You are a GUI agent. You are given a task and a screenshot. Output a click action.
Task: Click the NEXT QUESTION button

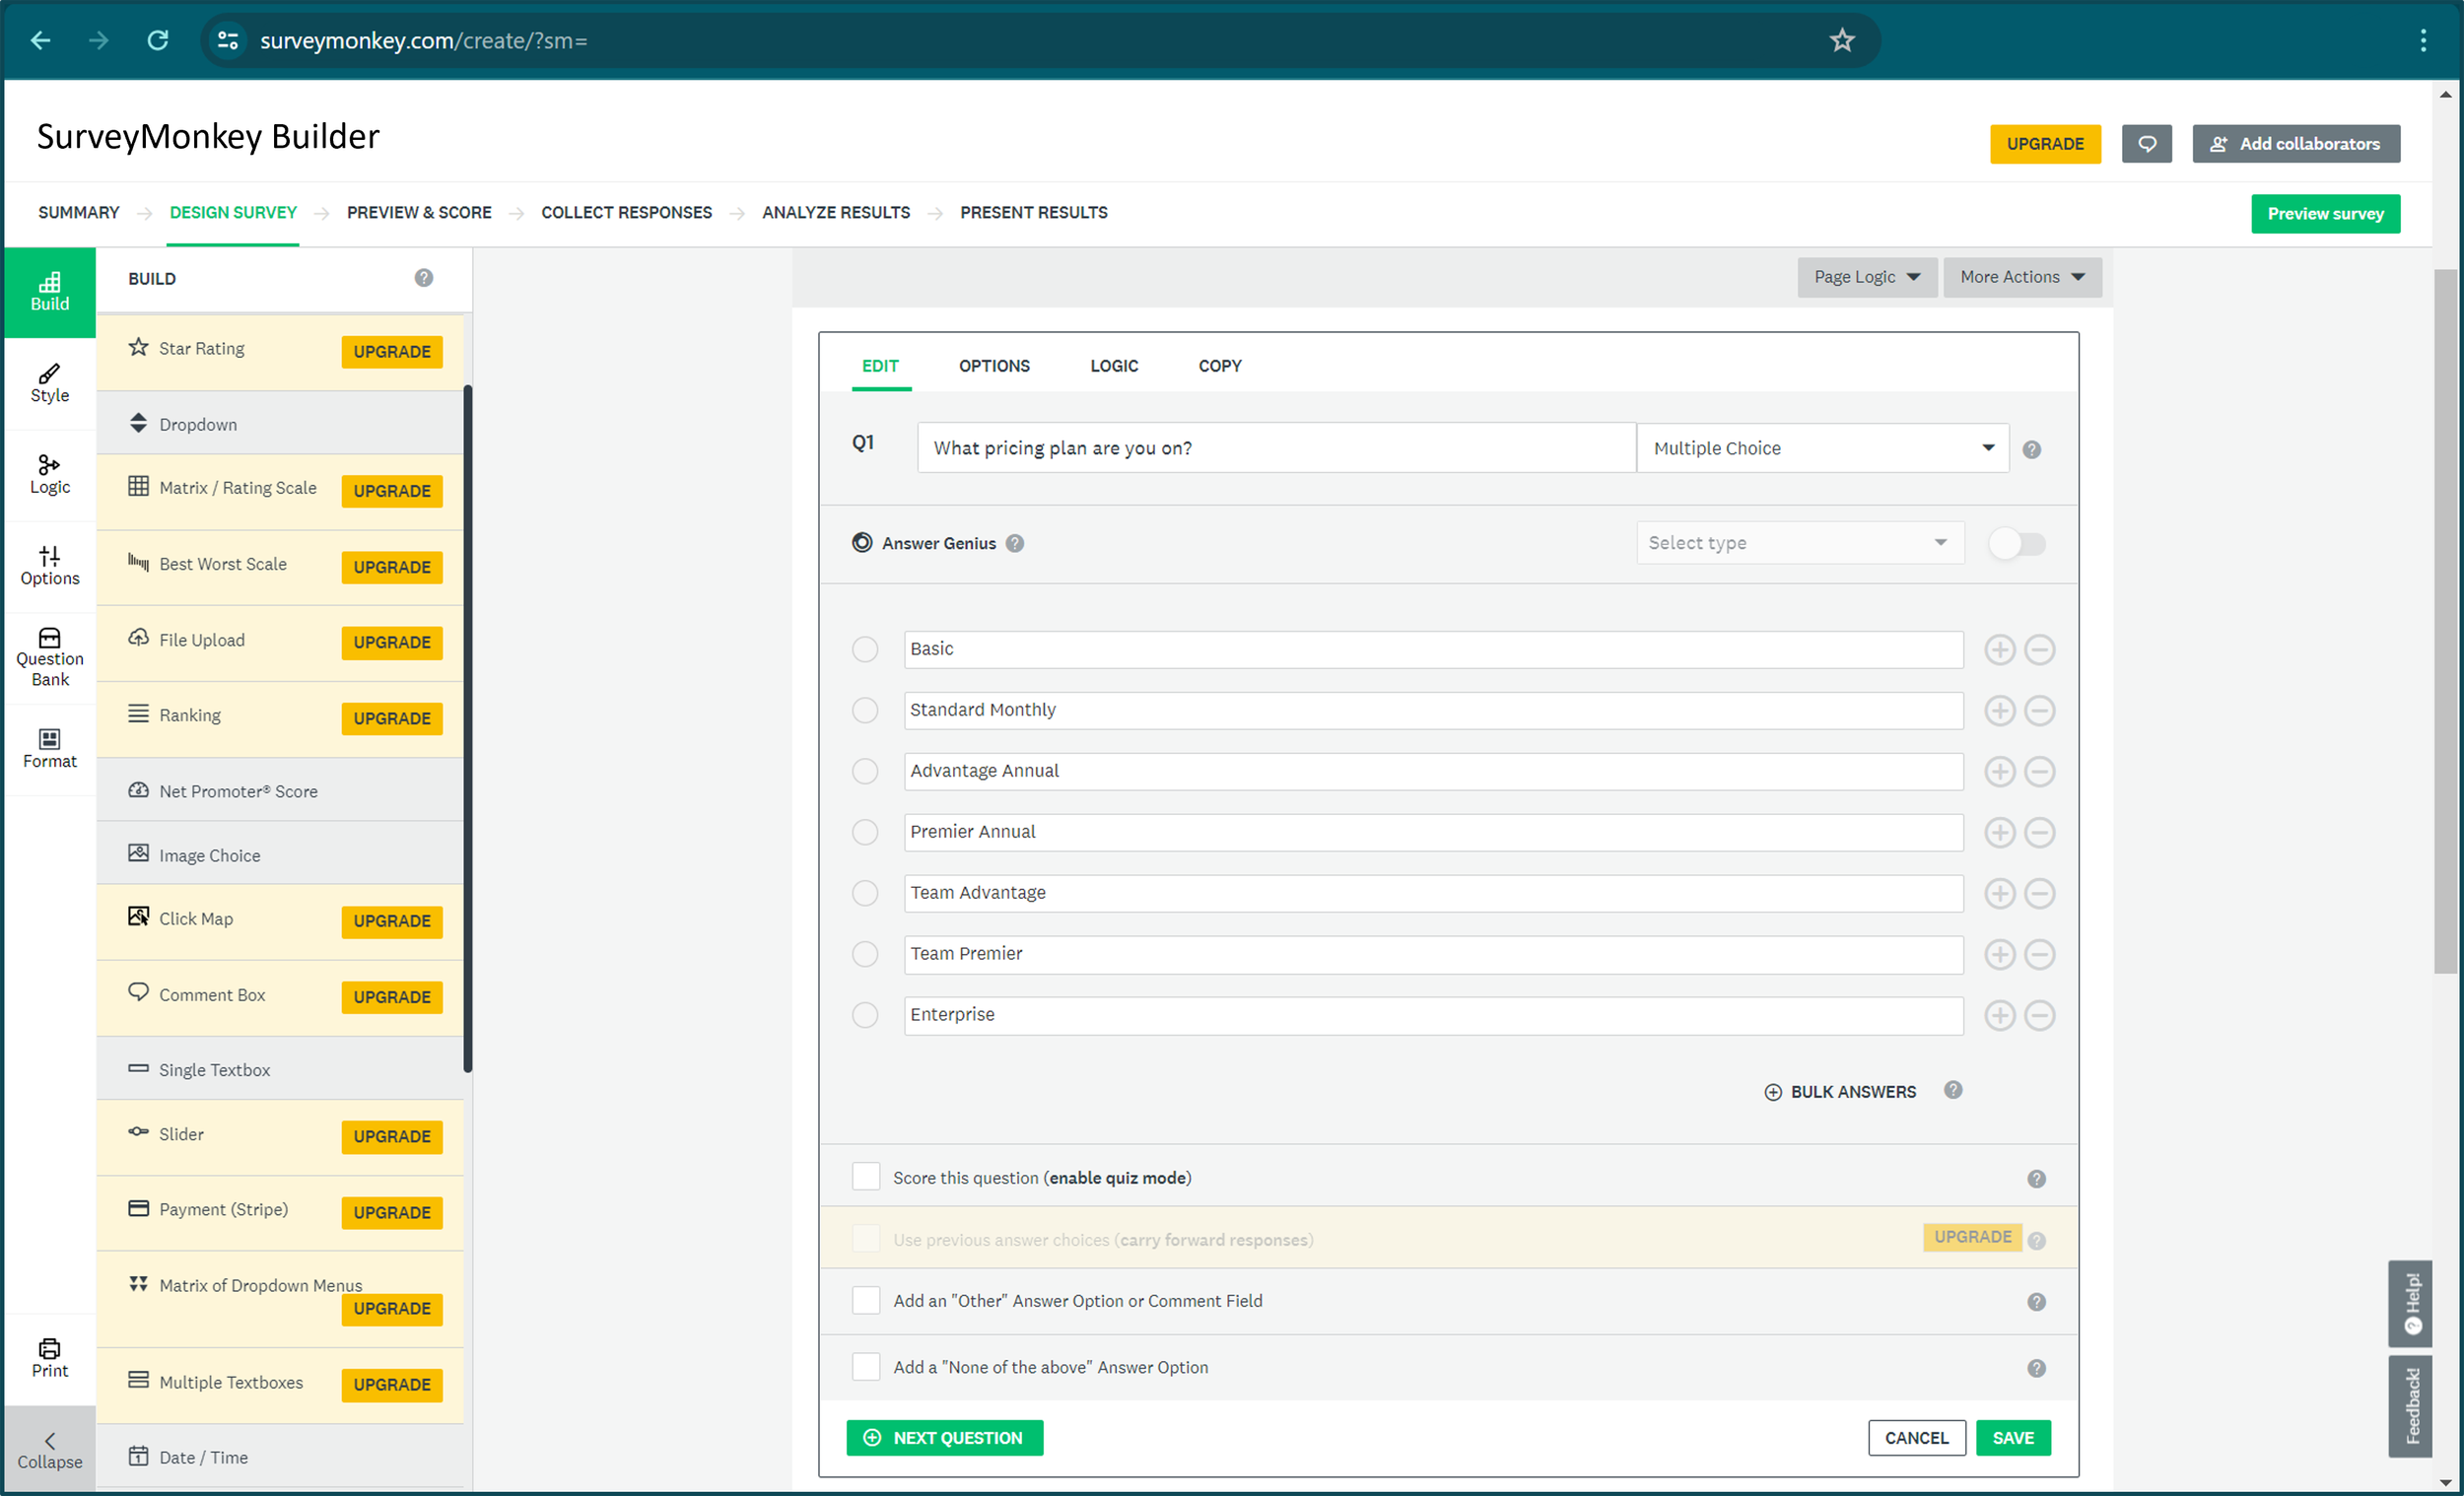(x=944, y=1437)
